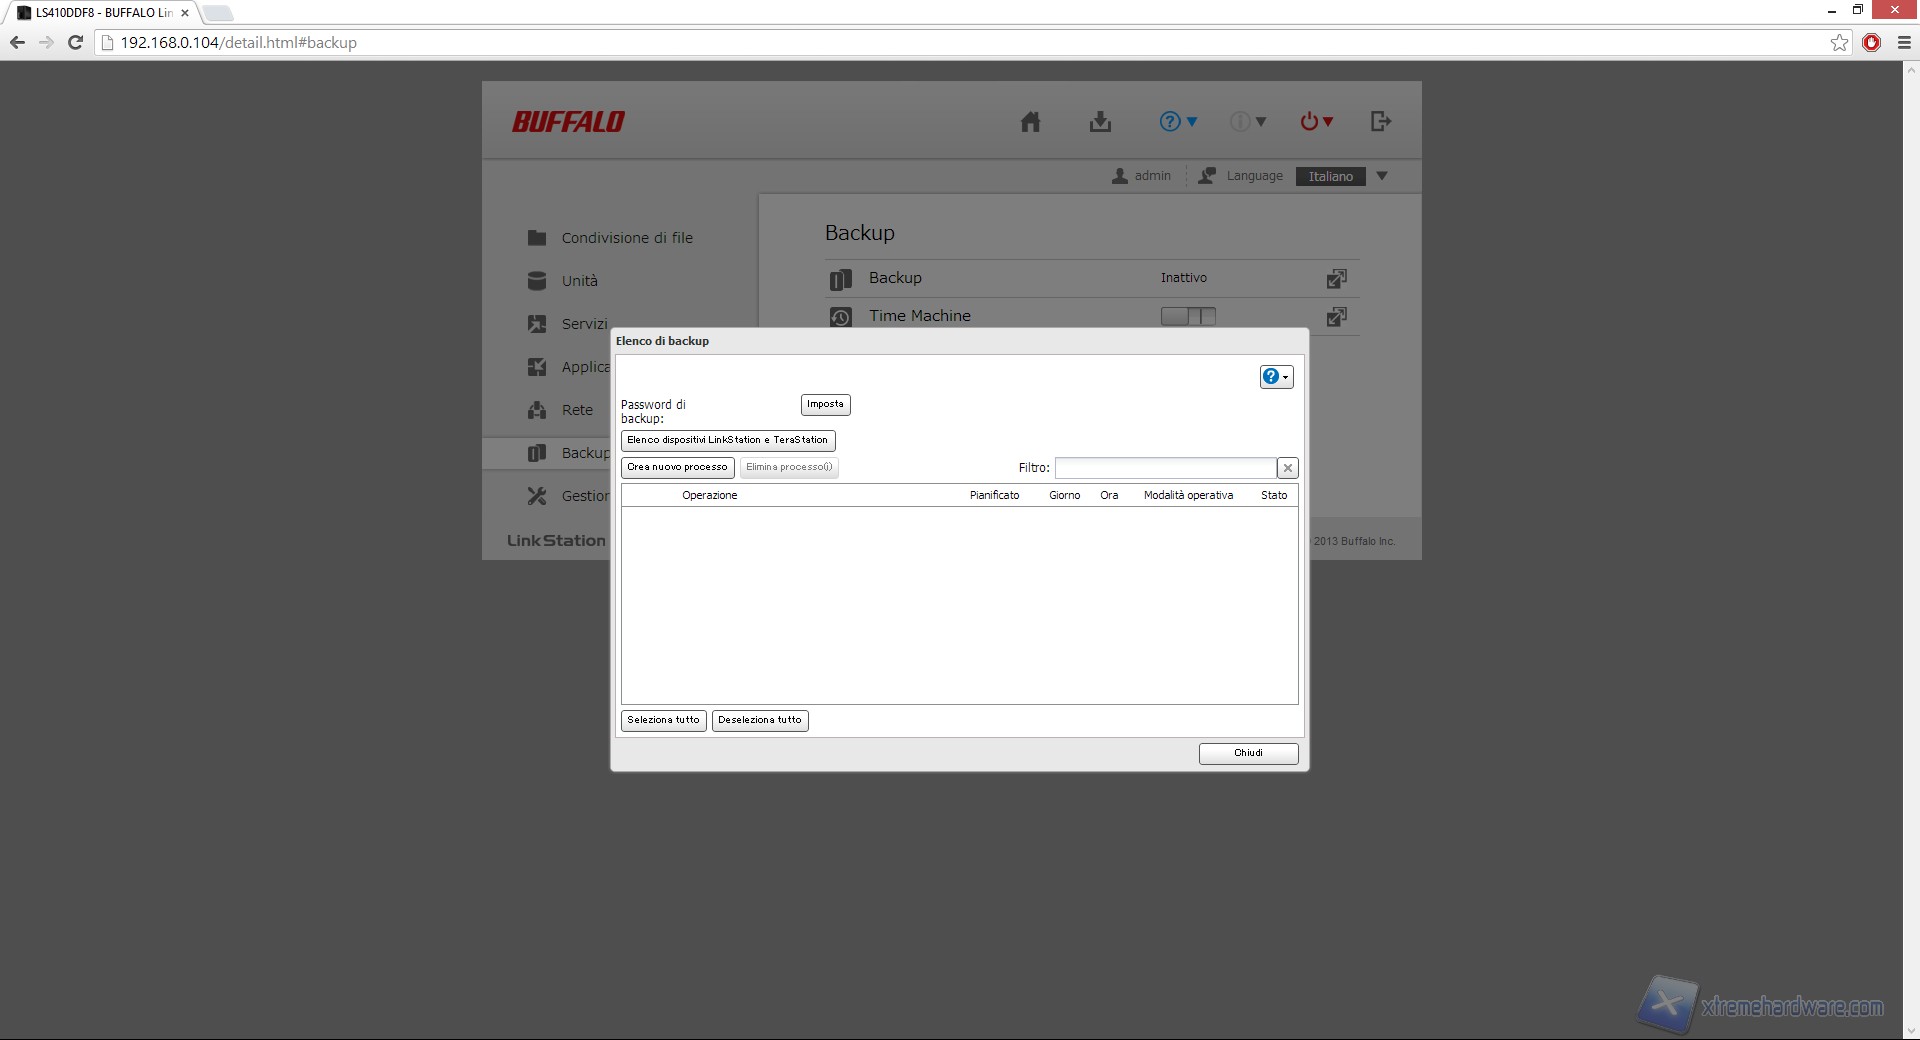Open Time Machine settings popup icon
This screenshot has width=1920, height=1040.
pyautogui.click(x=1336, y=317)
